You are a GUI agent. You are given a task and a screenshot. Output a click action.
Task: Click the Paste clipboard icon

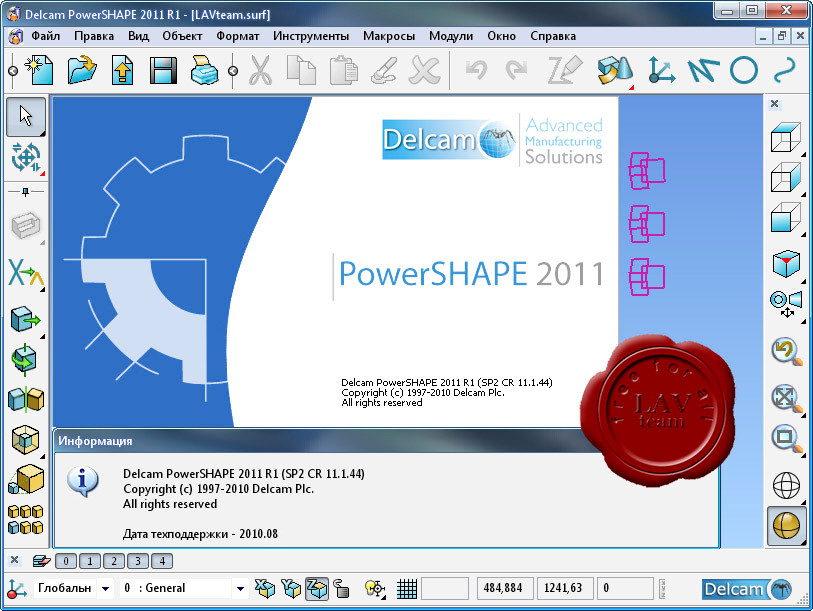point(343,70)
